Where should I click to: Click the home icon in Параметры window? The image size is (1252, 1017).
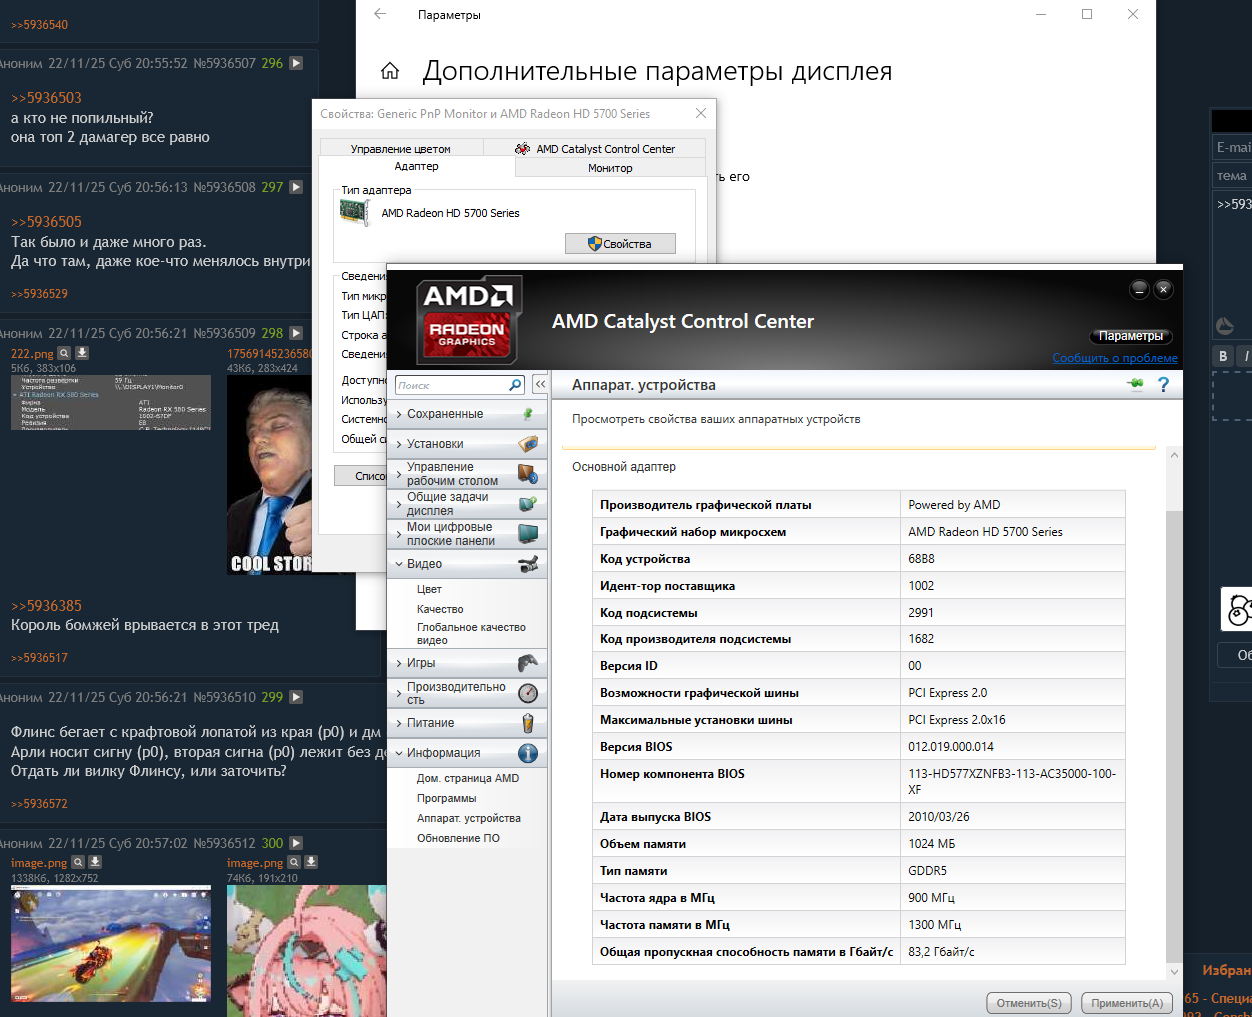pos(390,71)
